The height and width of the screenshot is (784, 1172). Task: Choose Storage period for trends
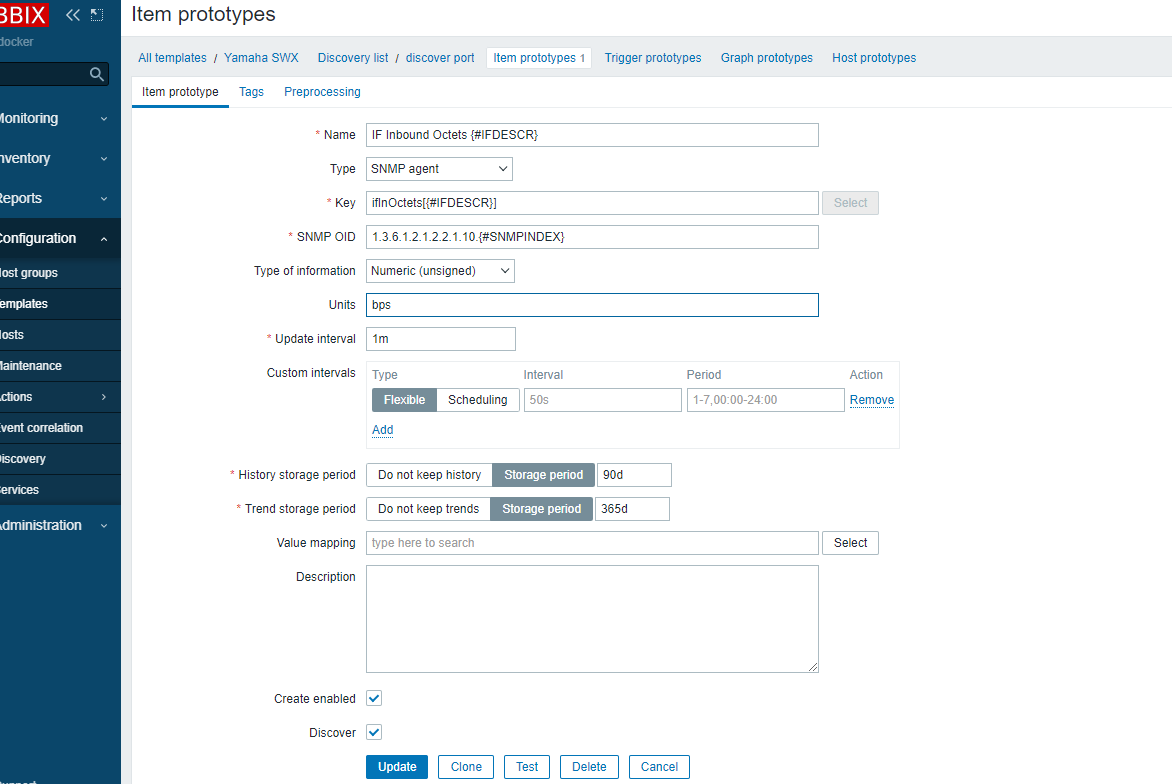pos(541,509)
